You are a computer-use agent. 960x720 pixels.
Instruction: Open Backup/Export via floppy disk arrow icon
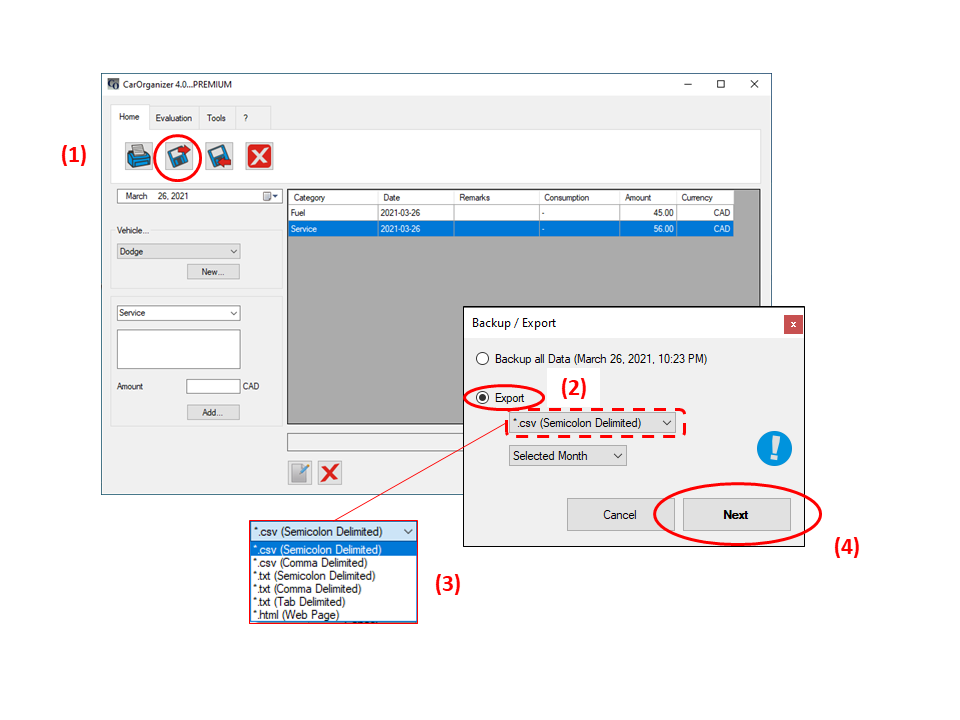point(179,156)
